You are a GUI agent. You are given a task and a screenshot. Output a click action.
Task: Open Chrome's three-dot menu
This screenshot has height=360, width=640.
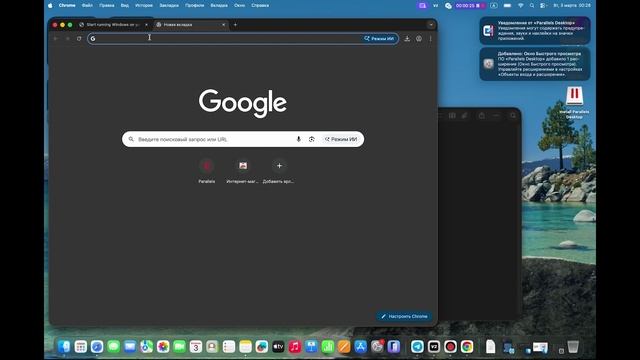click(430, 38)
